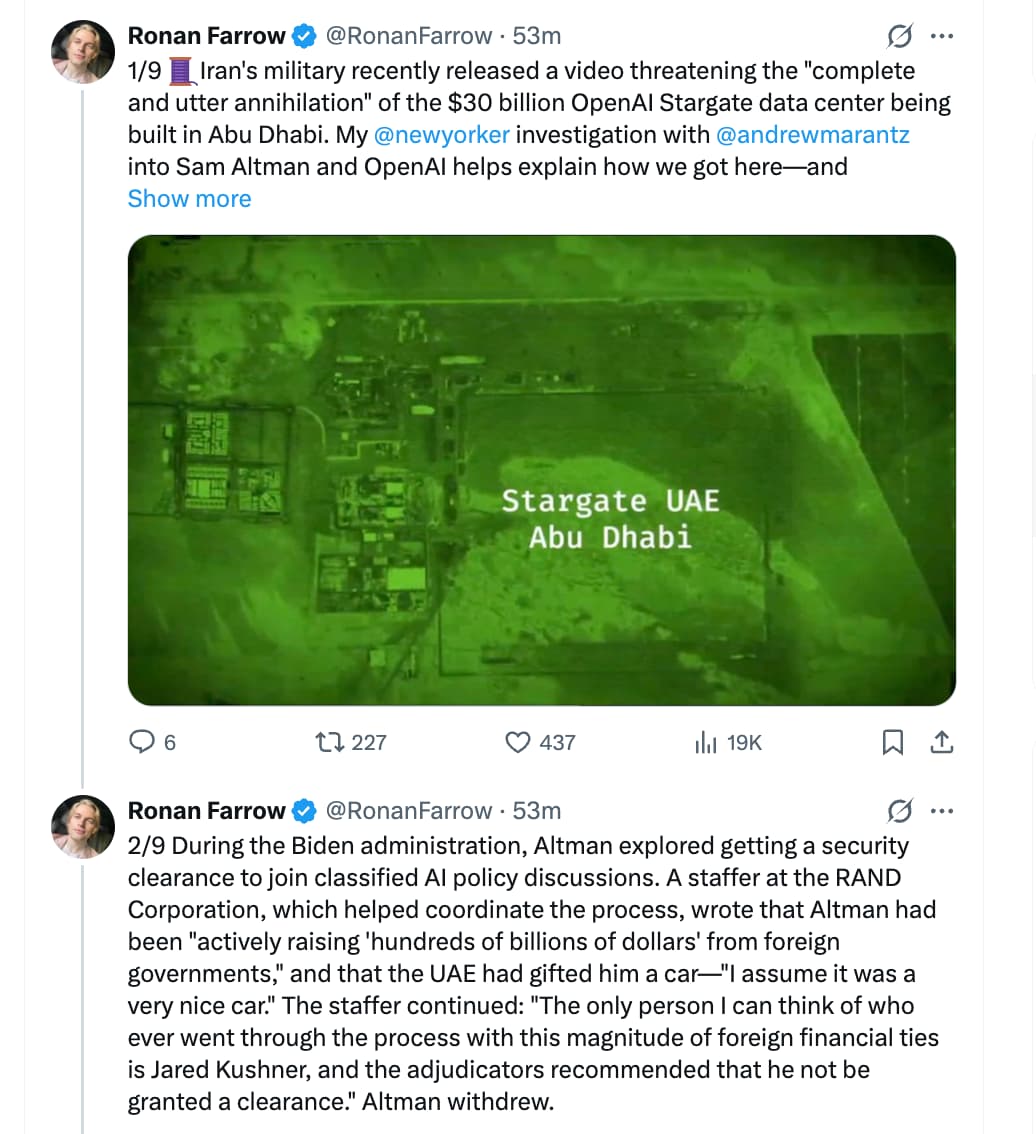Share the first tweet via share icon

click(941, 742)
